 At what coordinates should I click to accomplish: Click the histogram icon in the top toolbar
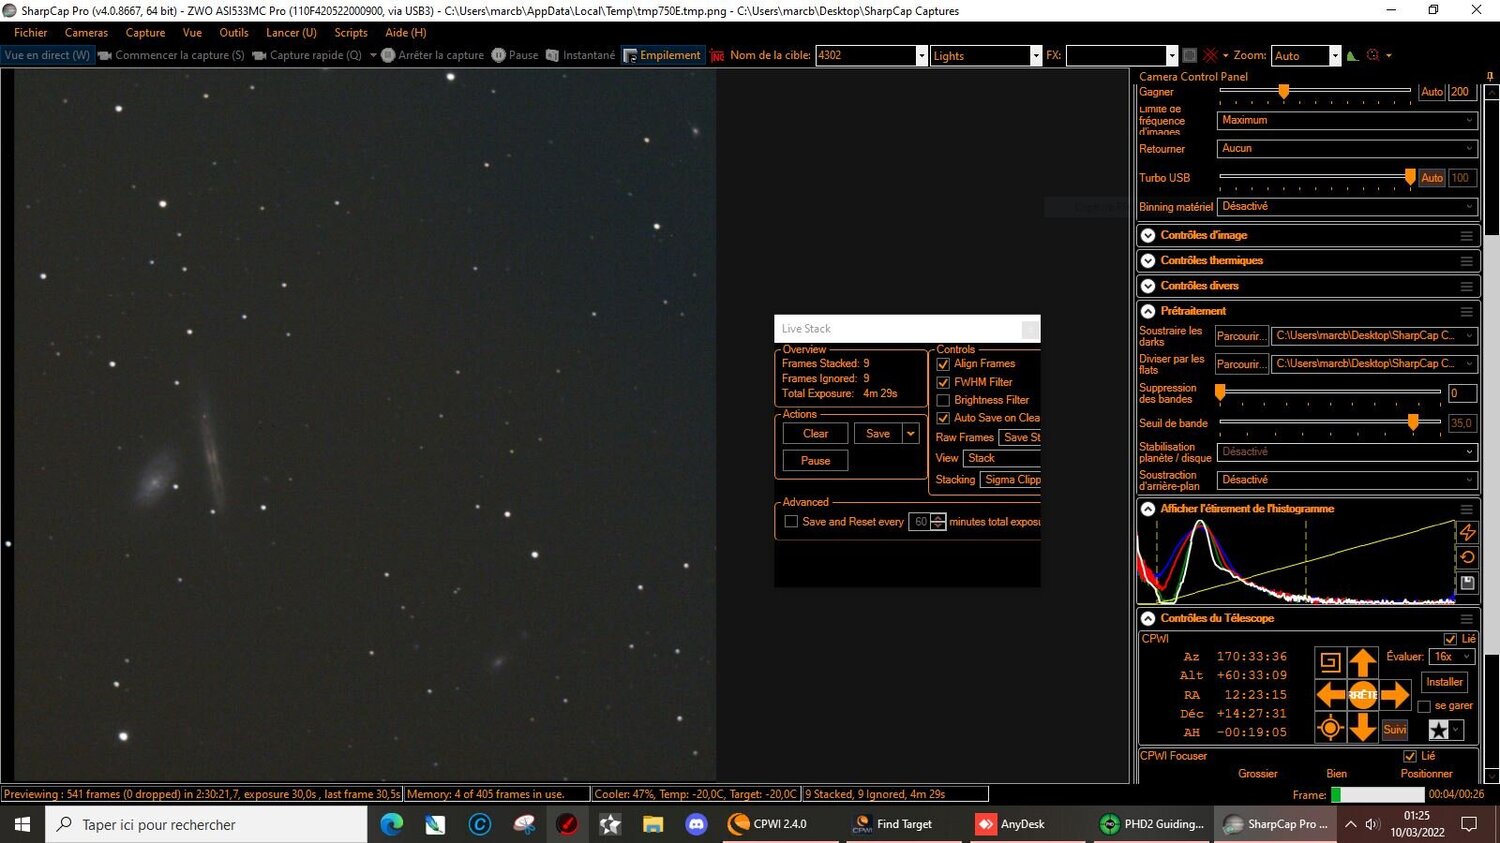[x=1350, y=55]
